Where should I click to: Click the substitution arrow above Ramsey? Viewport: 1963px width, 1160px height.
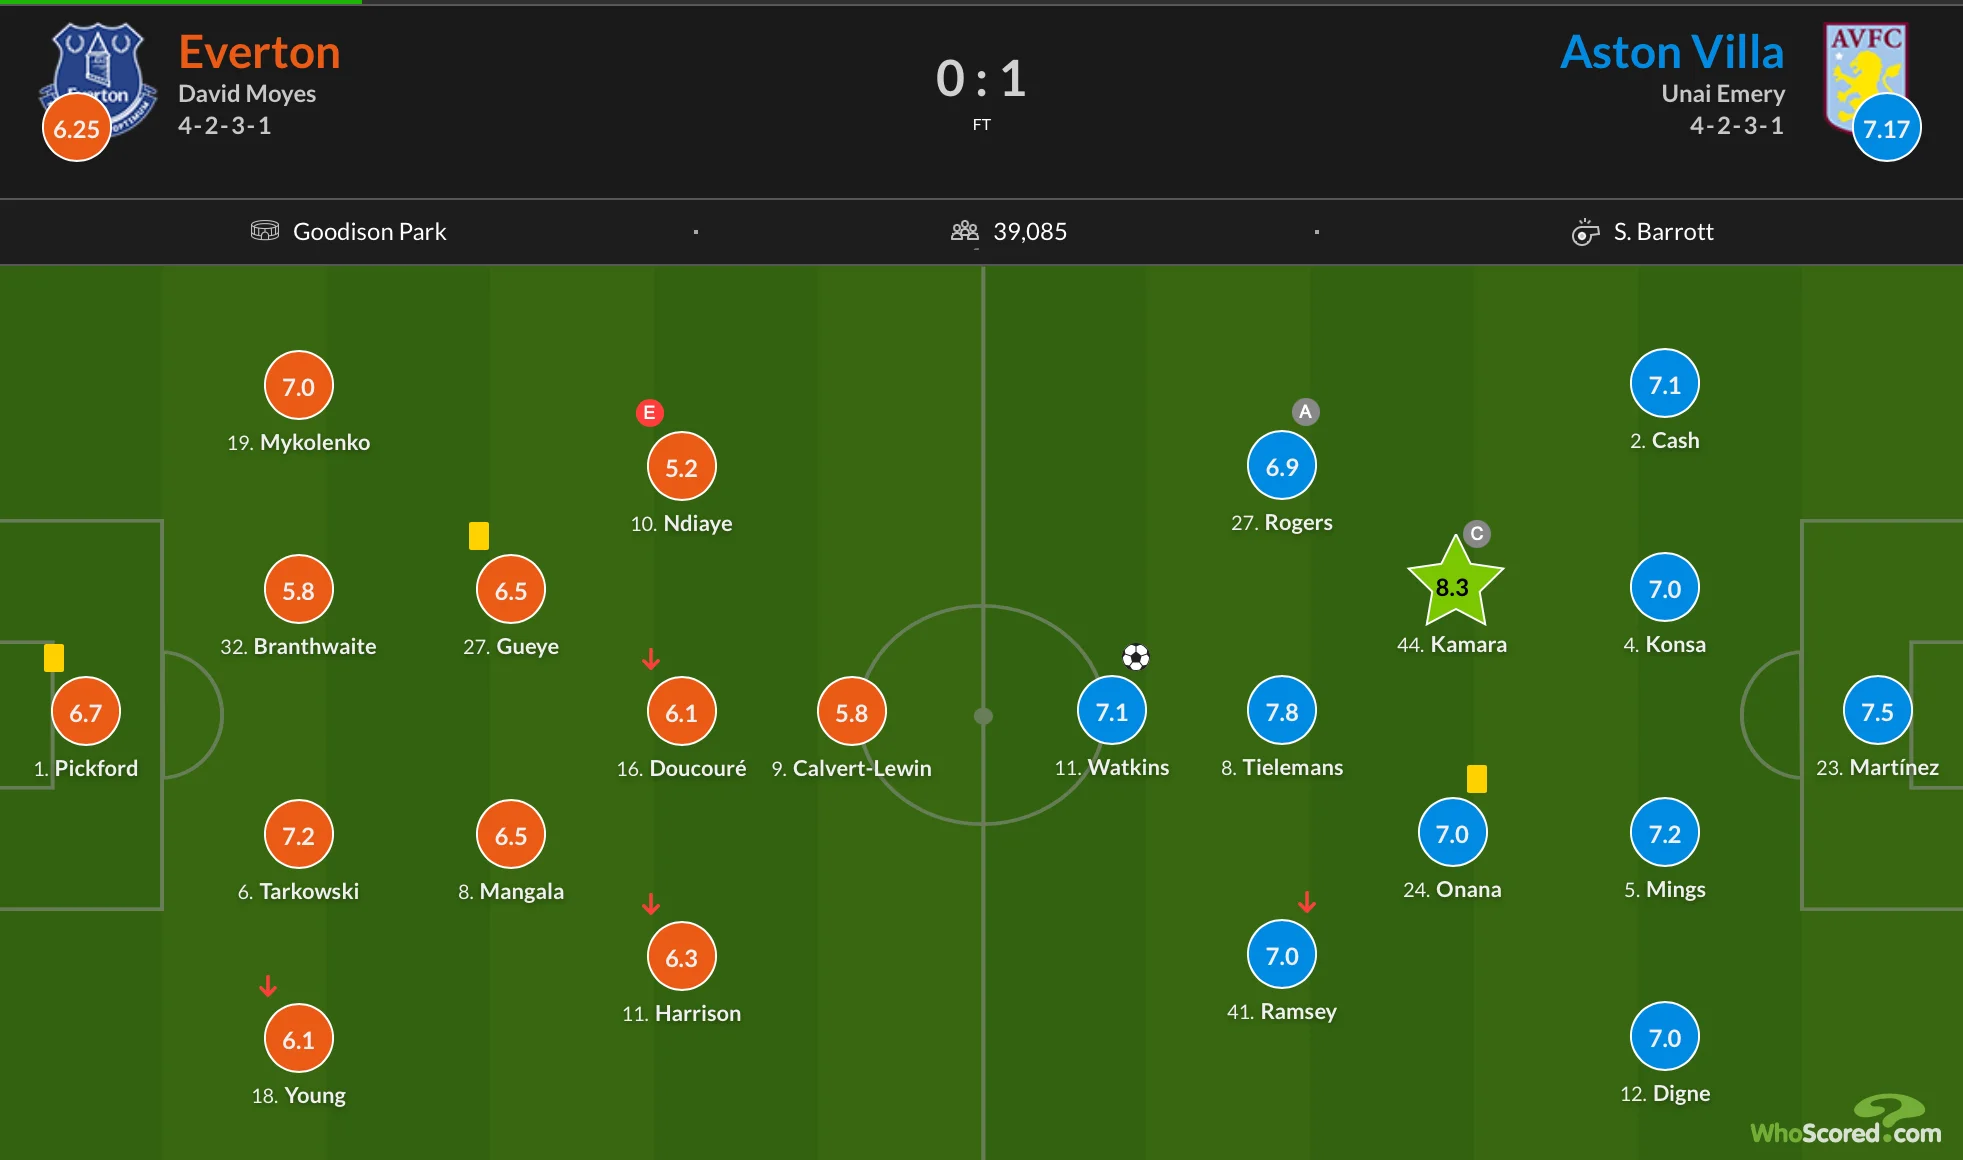pyautogui.click(x=1307, y=902)
